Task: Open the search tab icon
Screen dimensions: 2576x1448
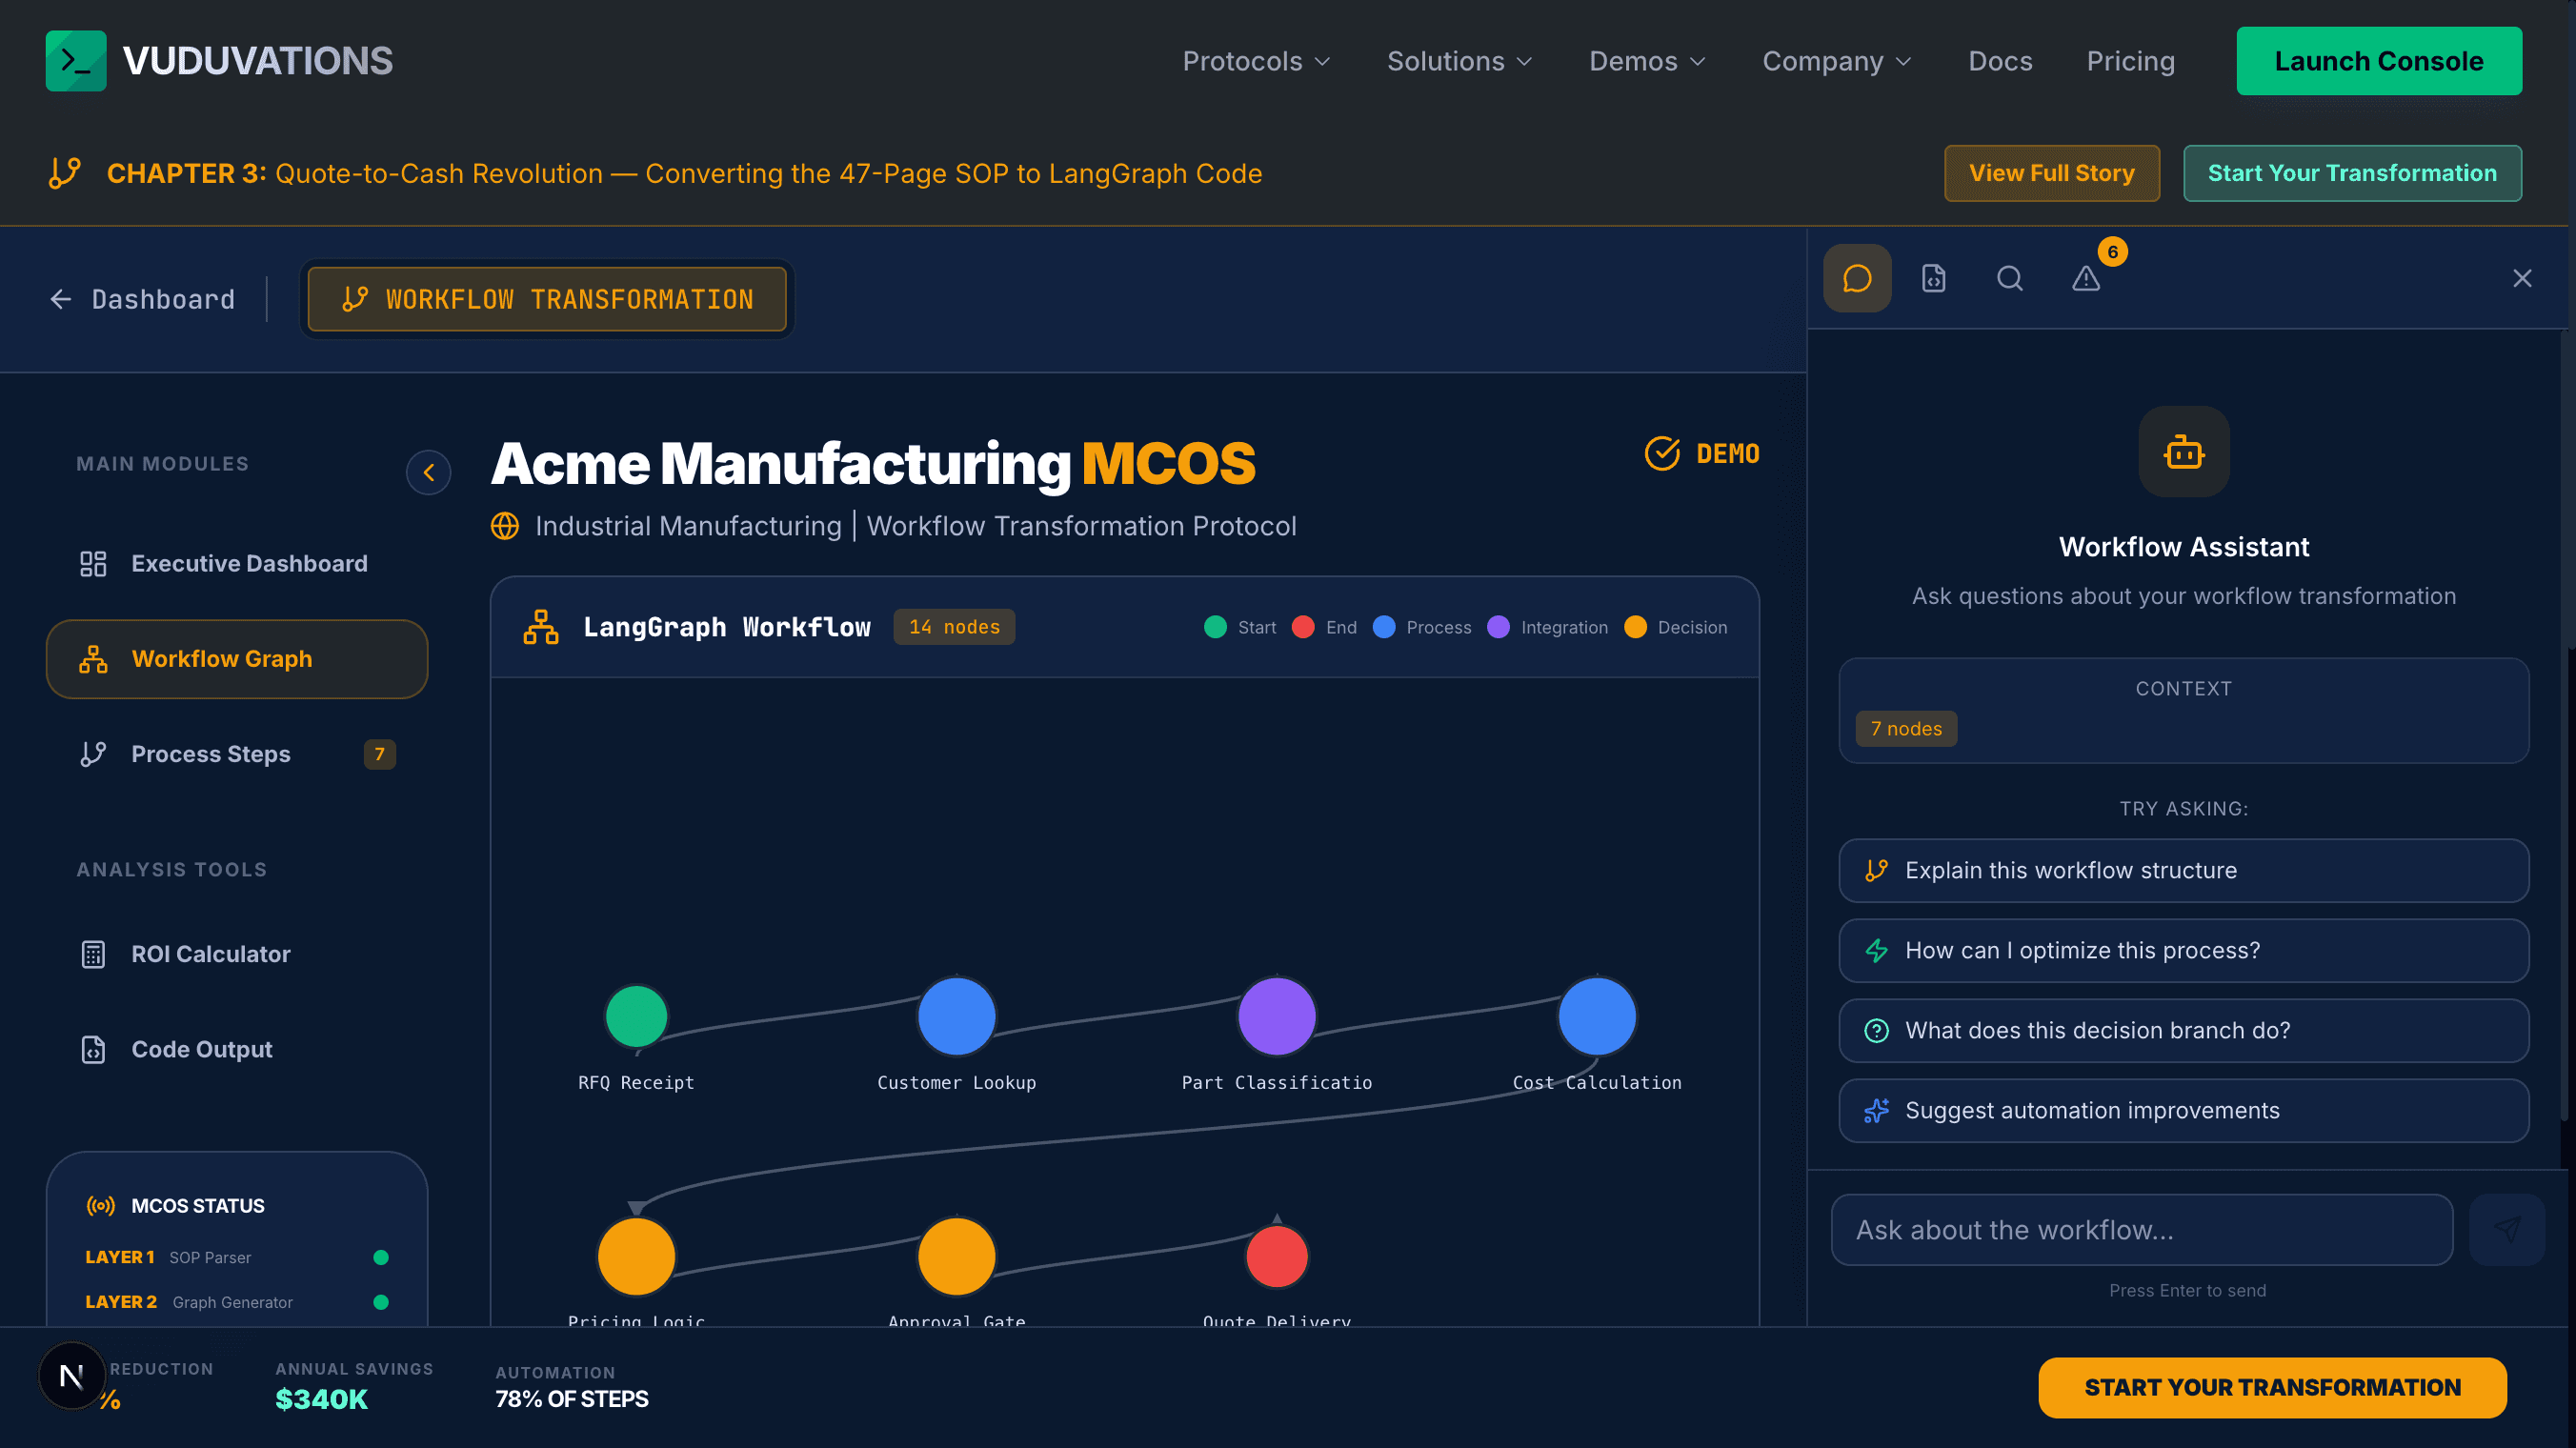Action: tap(2010, 278)
